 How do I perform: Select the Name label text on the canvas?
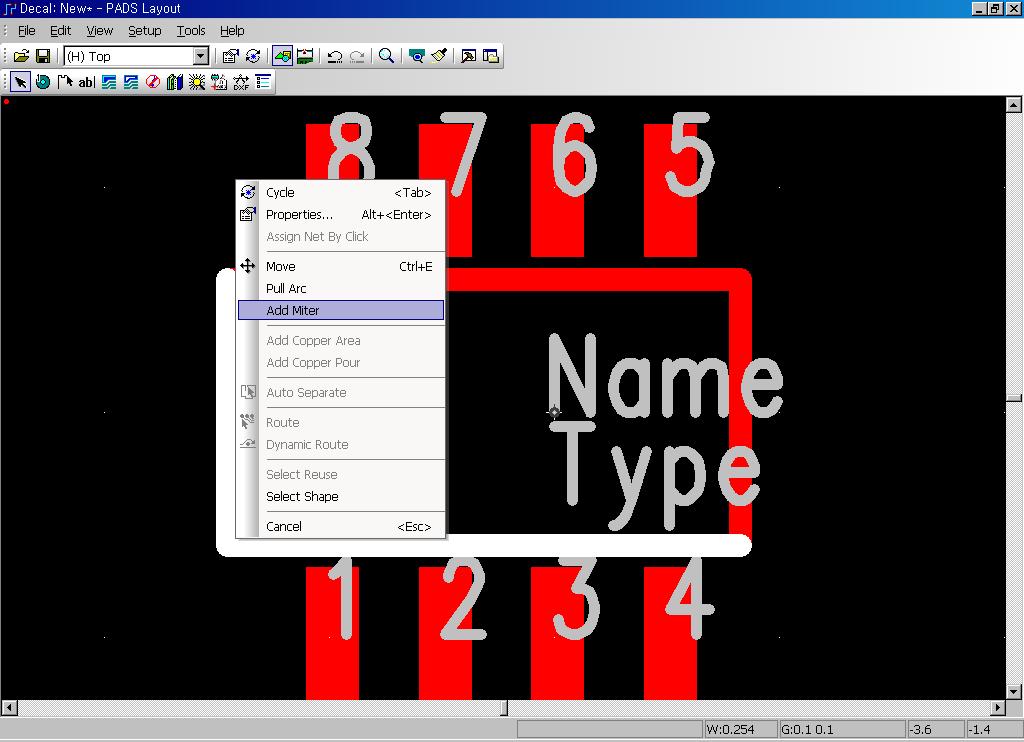(665, 378)
